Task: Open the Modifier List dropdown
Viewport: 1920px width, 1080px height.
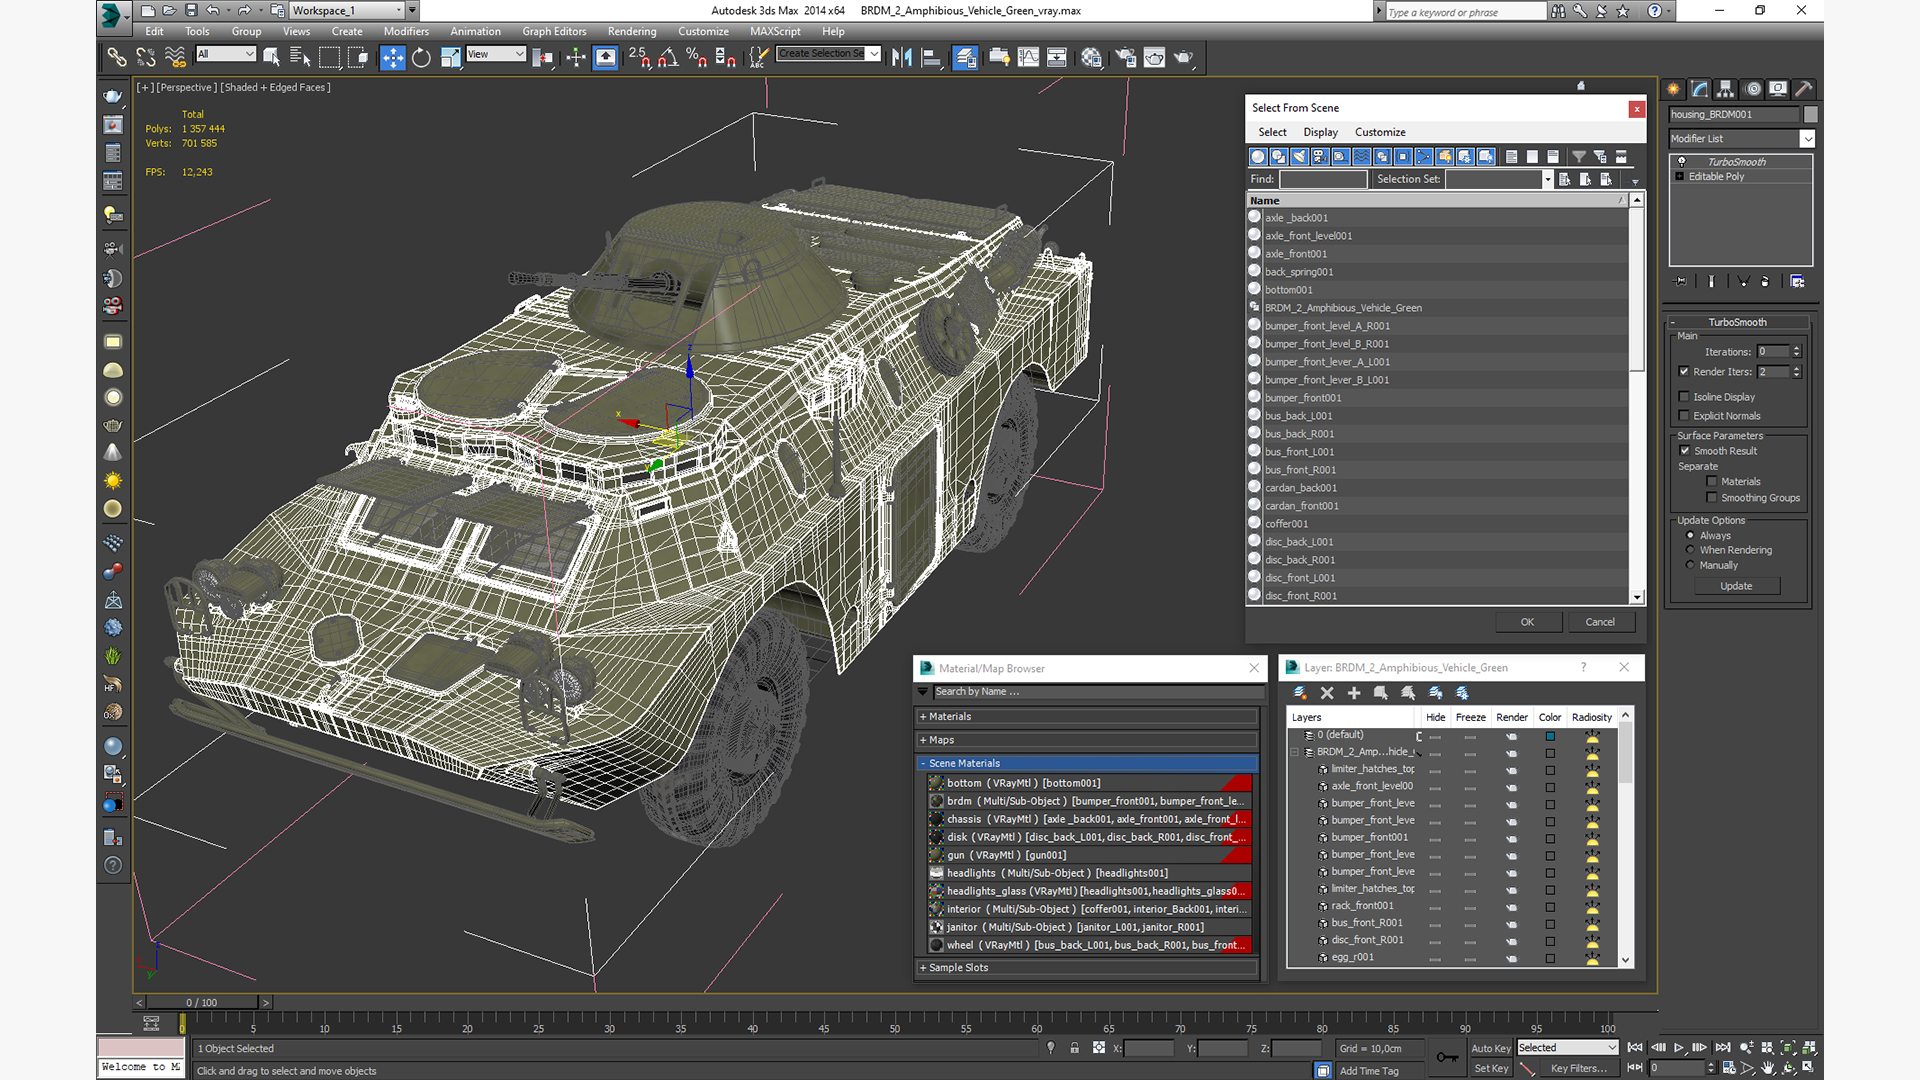Action: pyautogui.click(x=1807, y=139)
